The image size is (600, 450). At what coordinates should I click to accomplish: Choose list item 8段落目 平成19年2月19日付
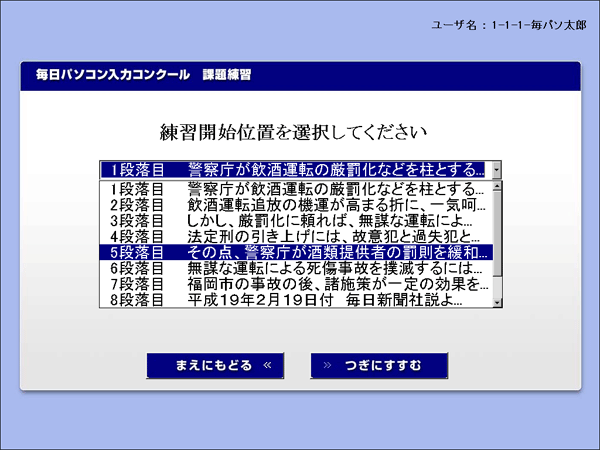tap(296, 300)
